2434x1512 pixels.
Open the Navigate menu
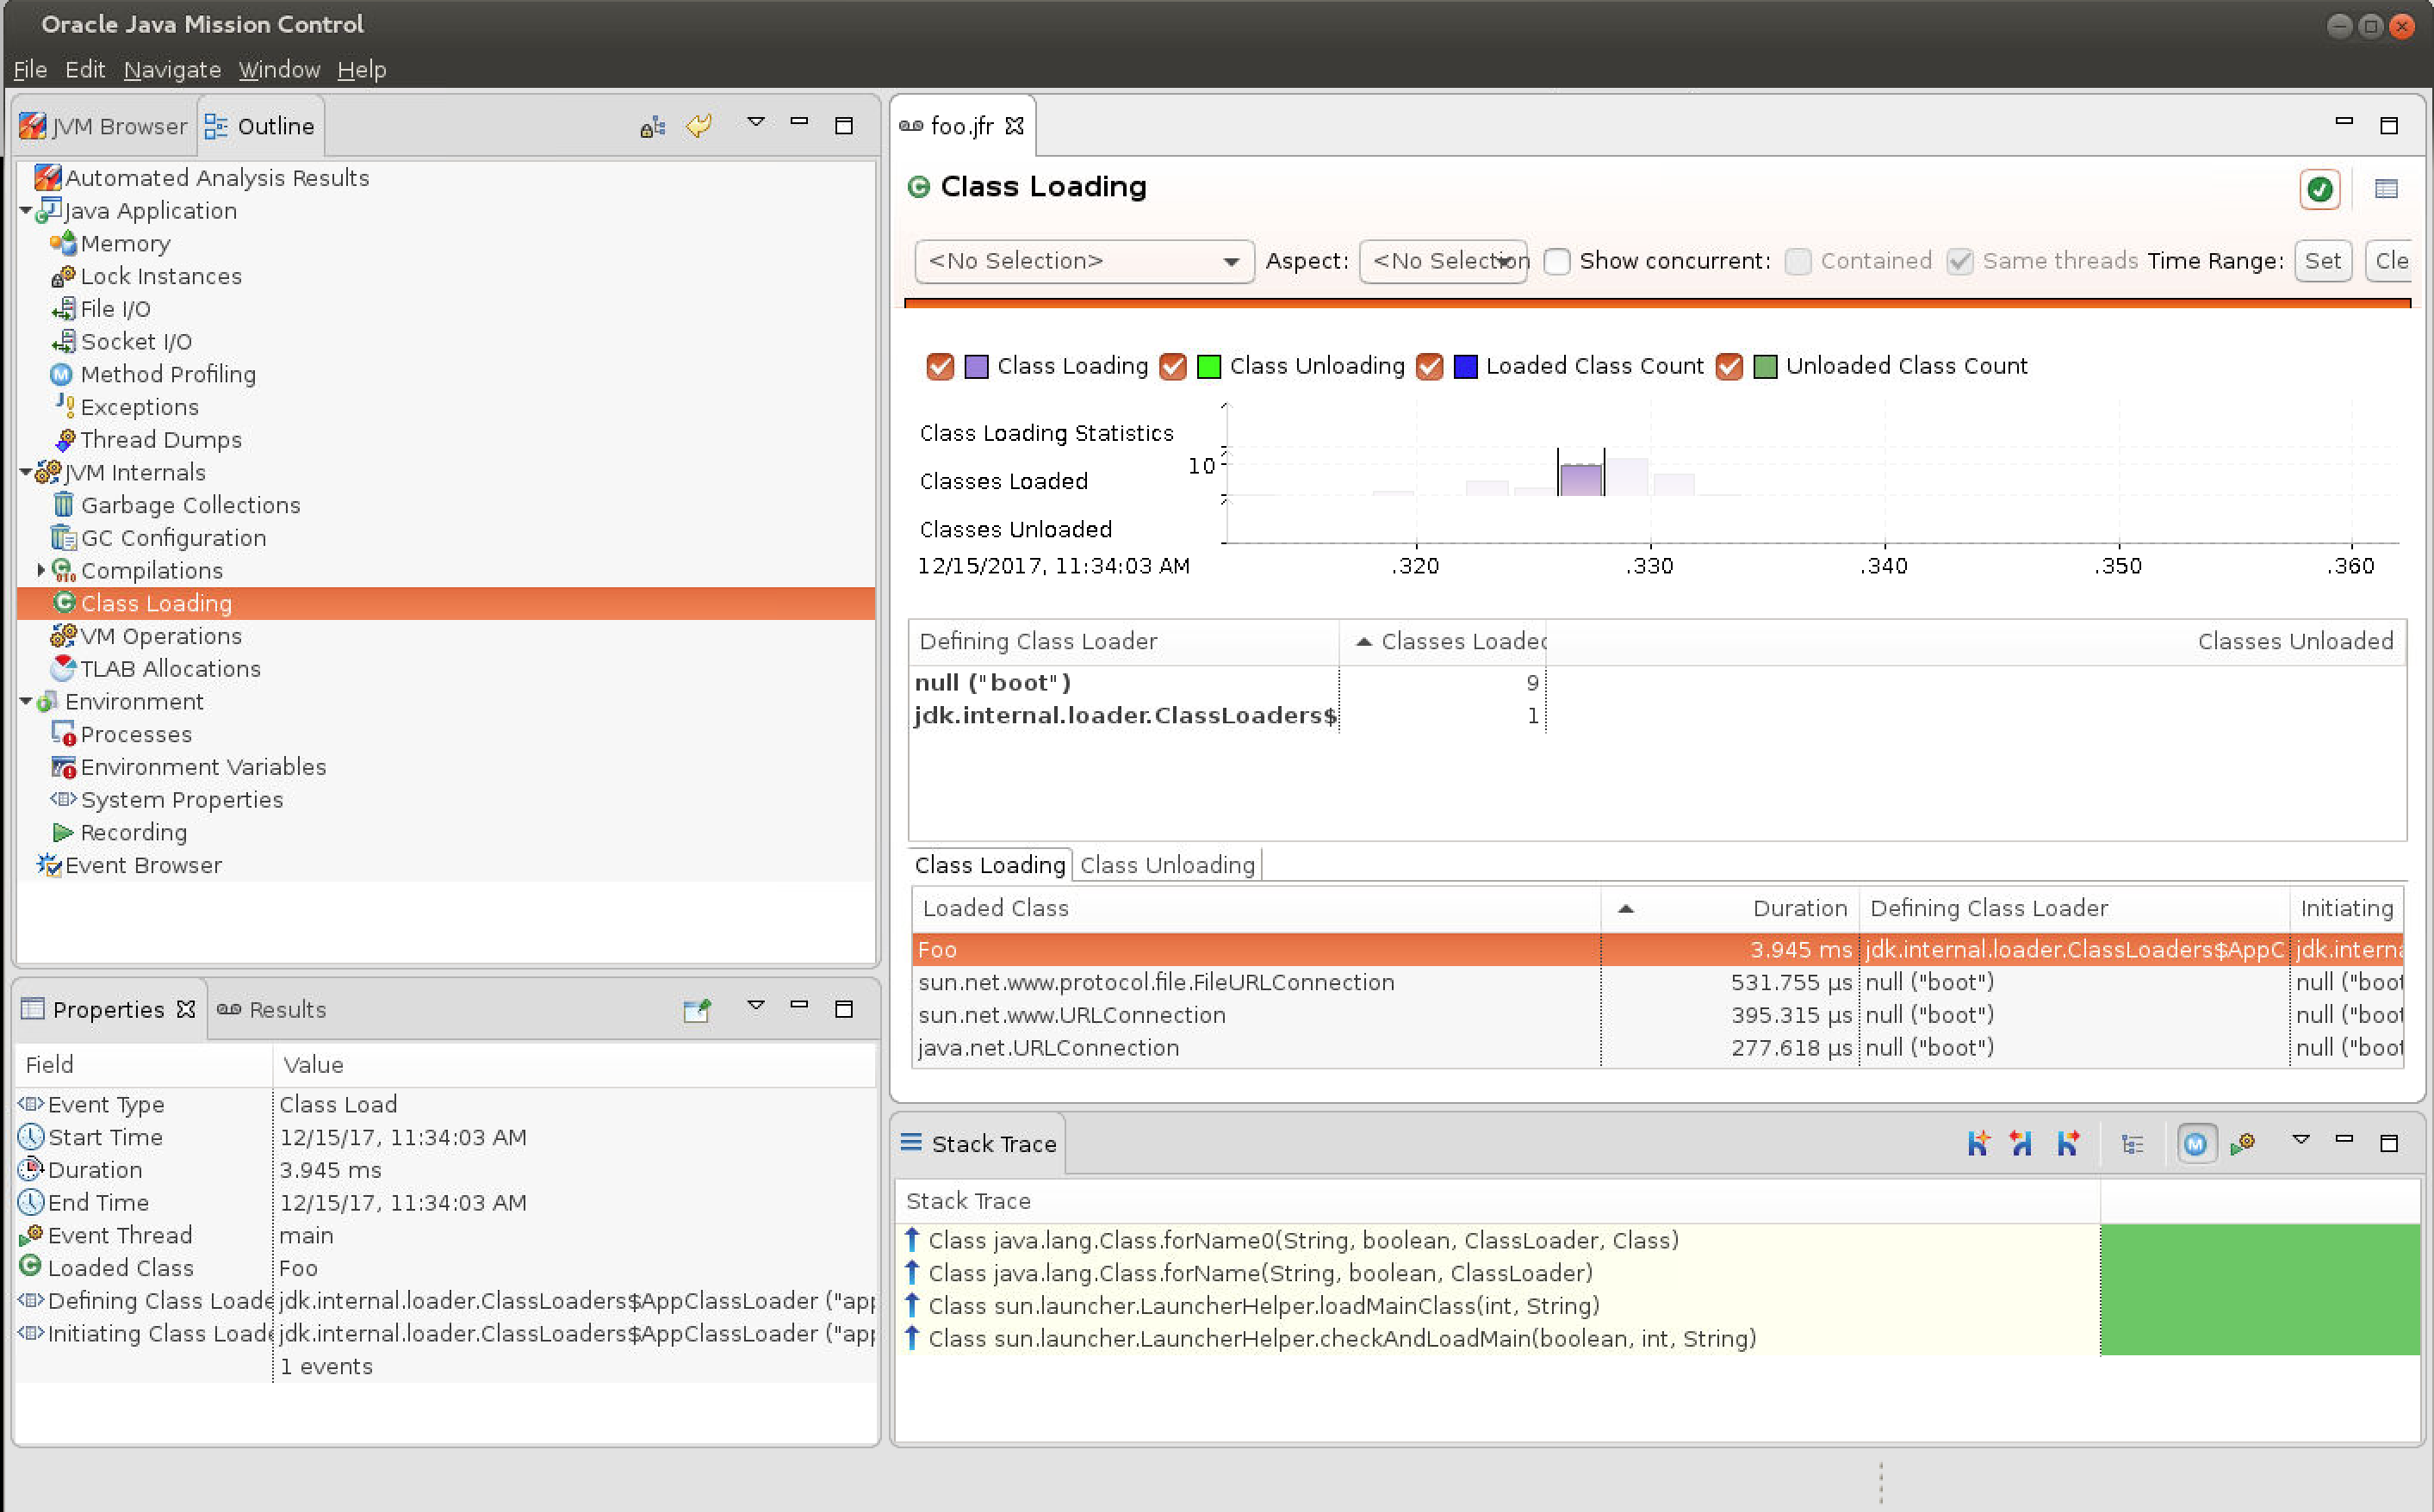(x=172, y=70)
